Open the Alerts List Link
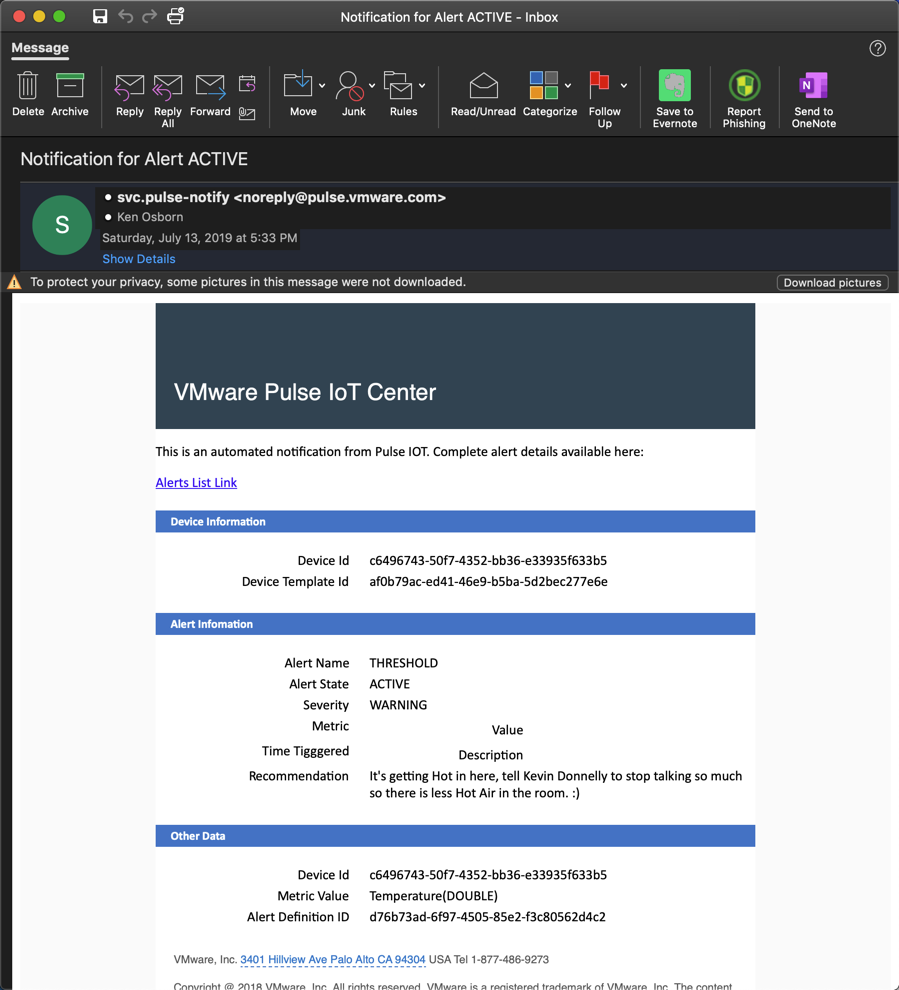The height and width of the screenshot is (990, 899). click(x=196, y=482)
